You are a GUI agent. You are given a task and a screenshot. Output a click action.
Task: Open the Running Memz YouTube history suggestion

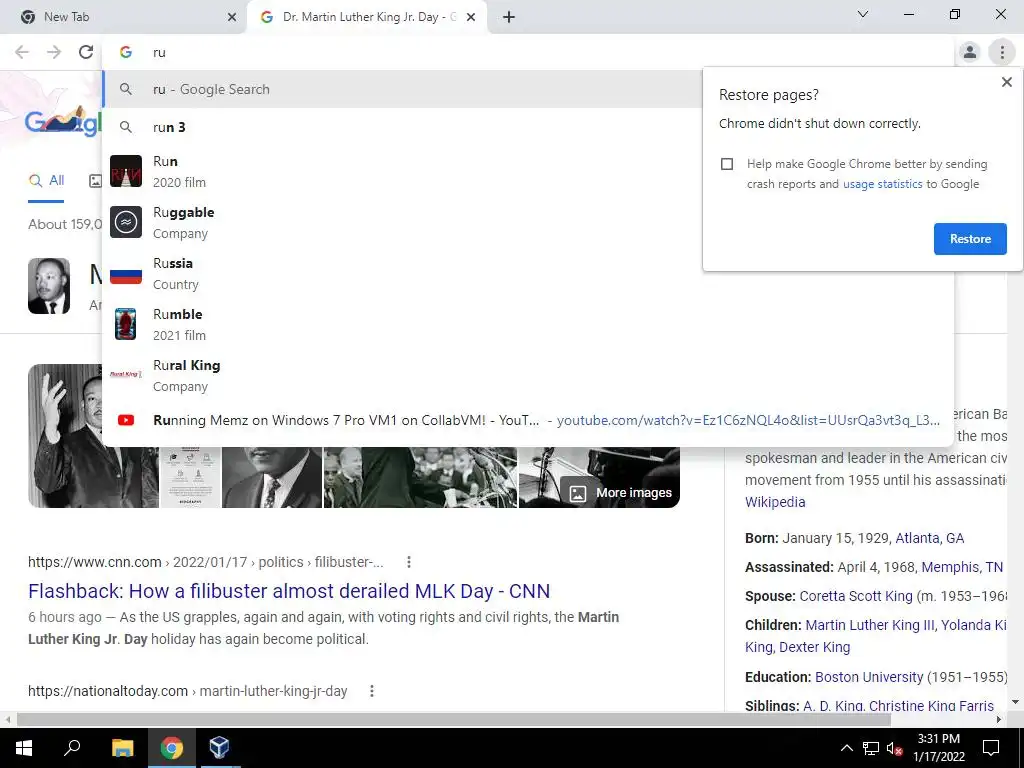tap(528, 421)
